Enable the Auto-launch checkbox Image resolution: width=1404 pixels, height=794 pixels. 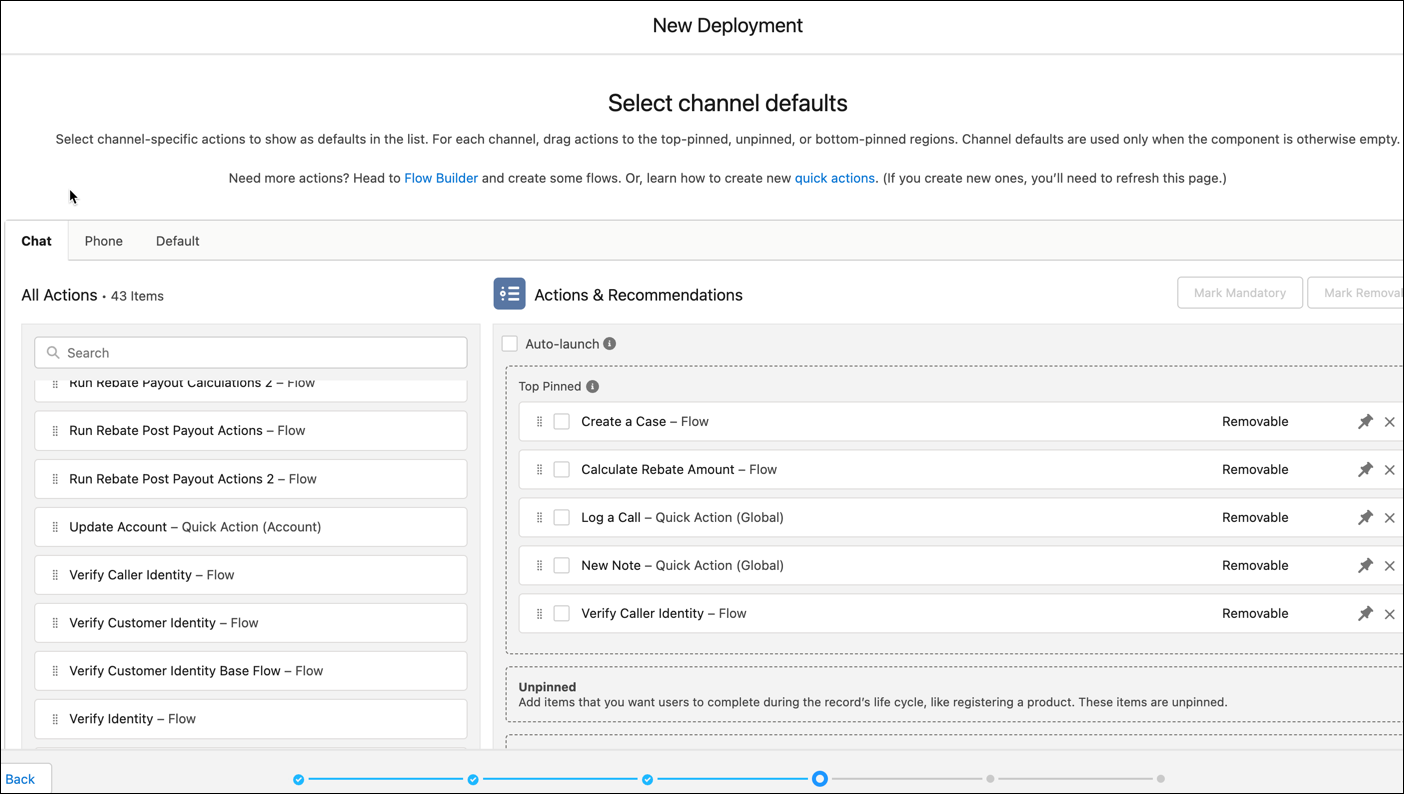(x=510, y=343)
